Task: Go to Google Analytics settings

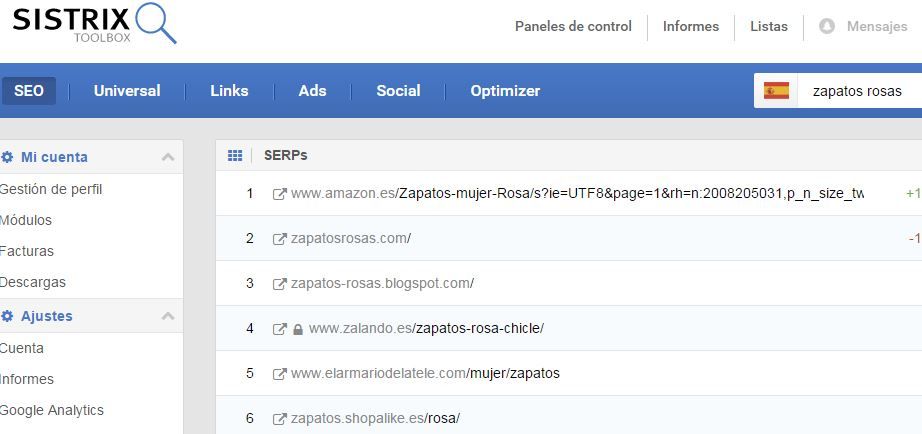Action: 51,410
